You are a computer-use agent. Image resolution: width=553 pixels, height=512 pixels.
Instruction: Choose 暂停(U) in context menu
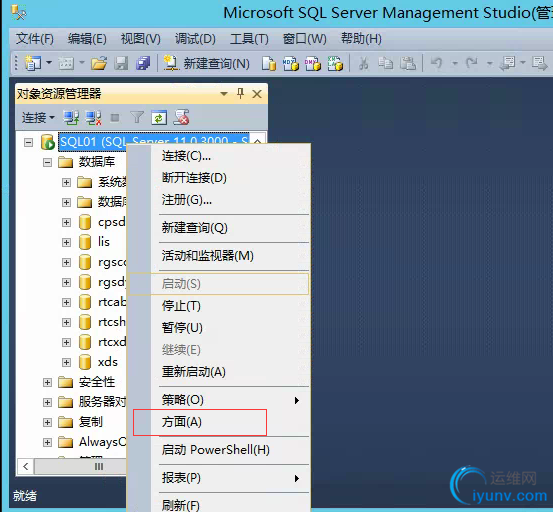pos(219,328)
